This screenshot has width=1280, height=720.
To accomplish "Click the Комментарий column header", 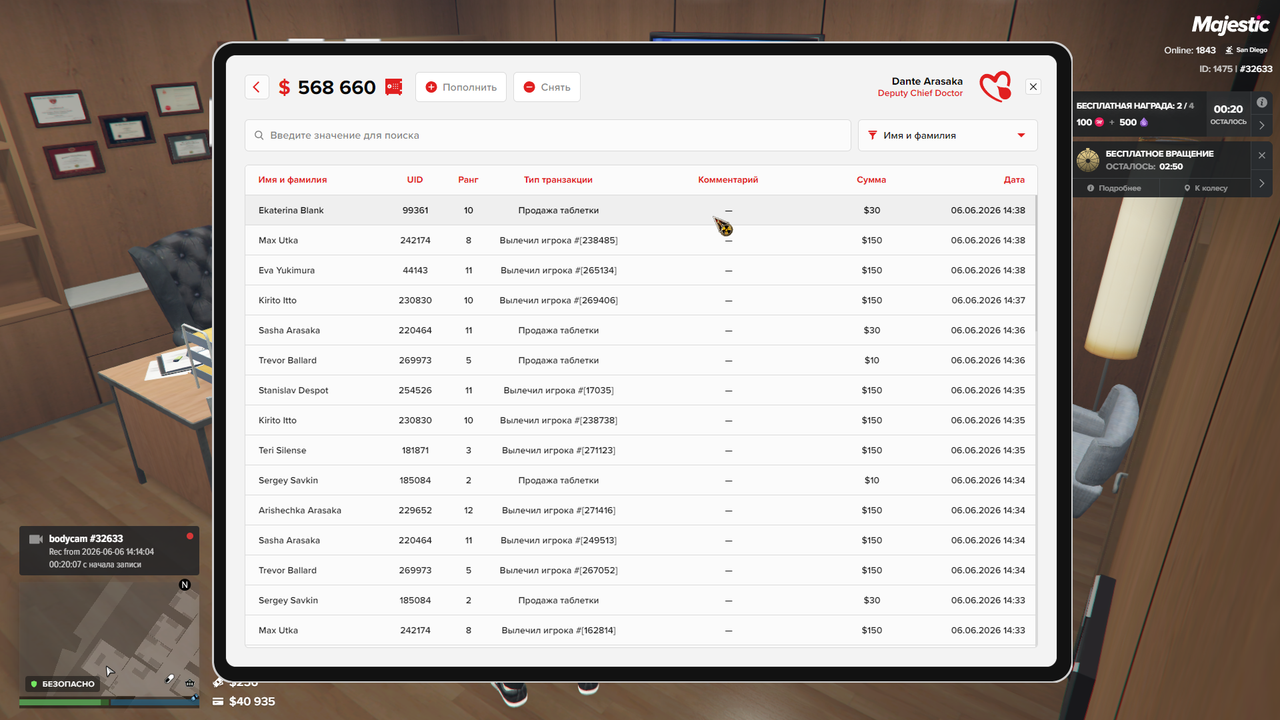I will tap(728, 180).
